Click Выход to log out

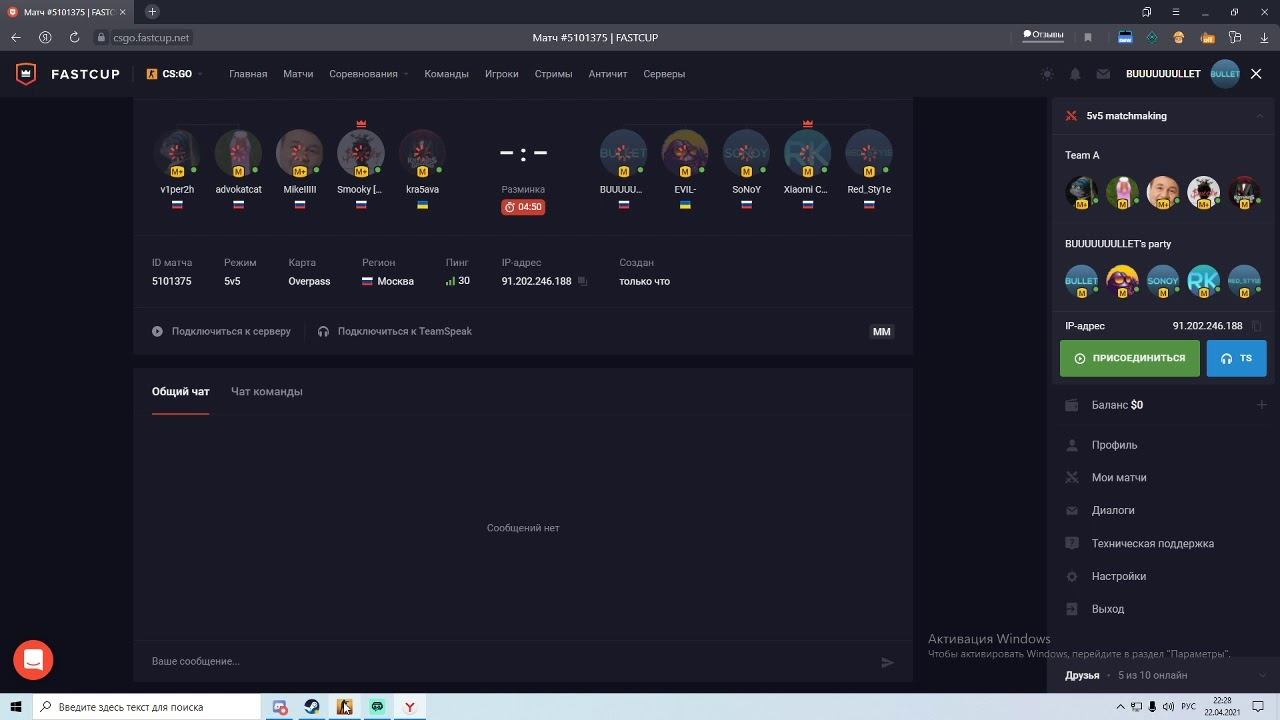[x=1108, y=609]
